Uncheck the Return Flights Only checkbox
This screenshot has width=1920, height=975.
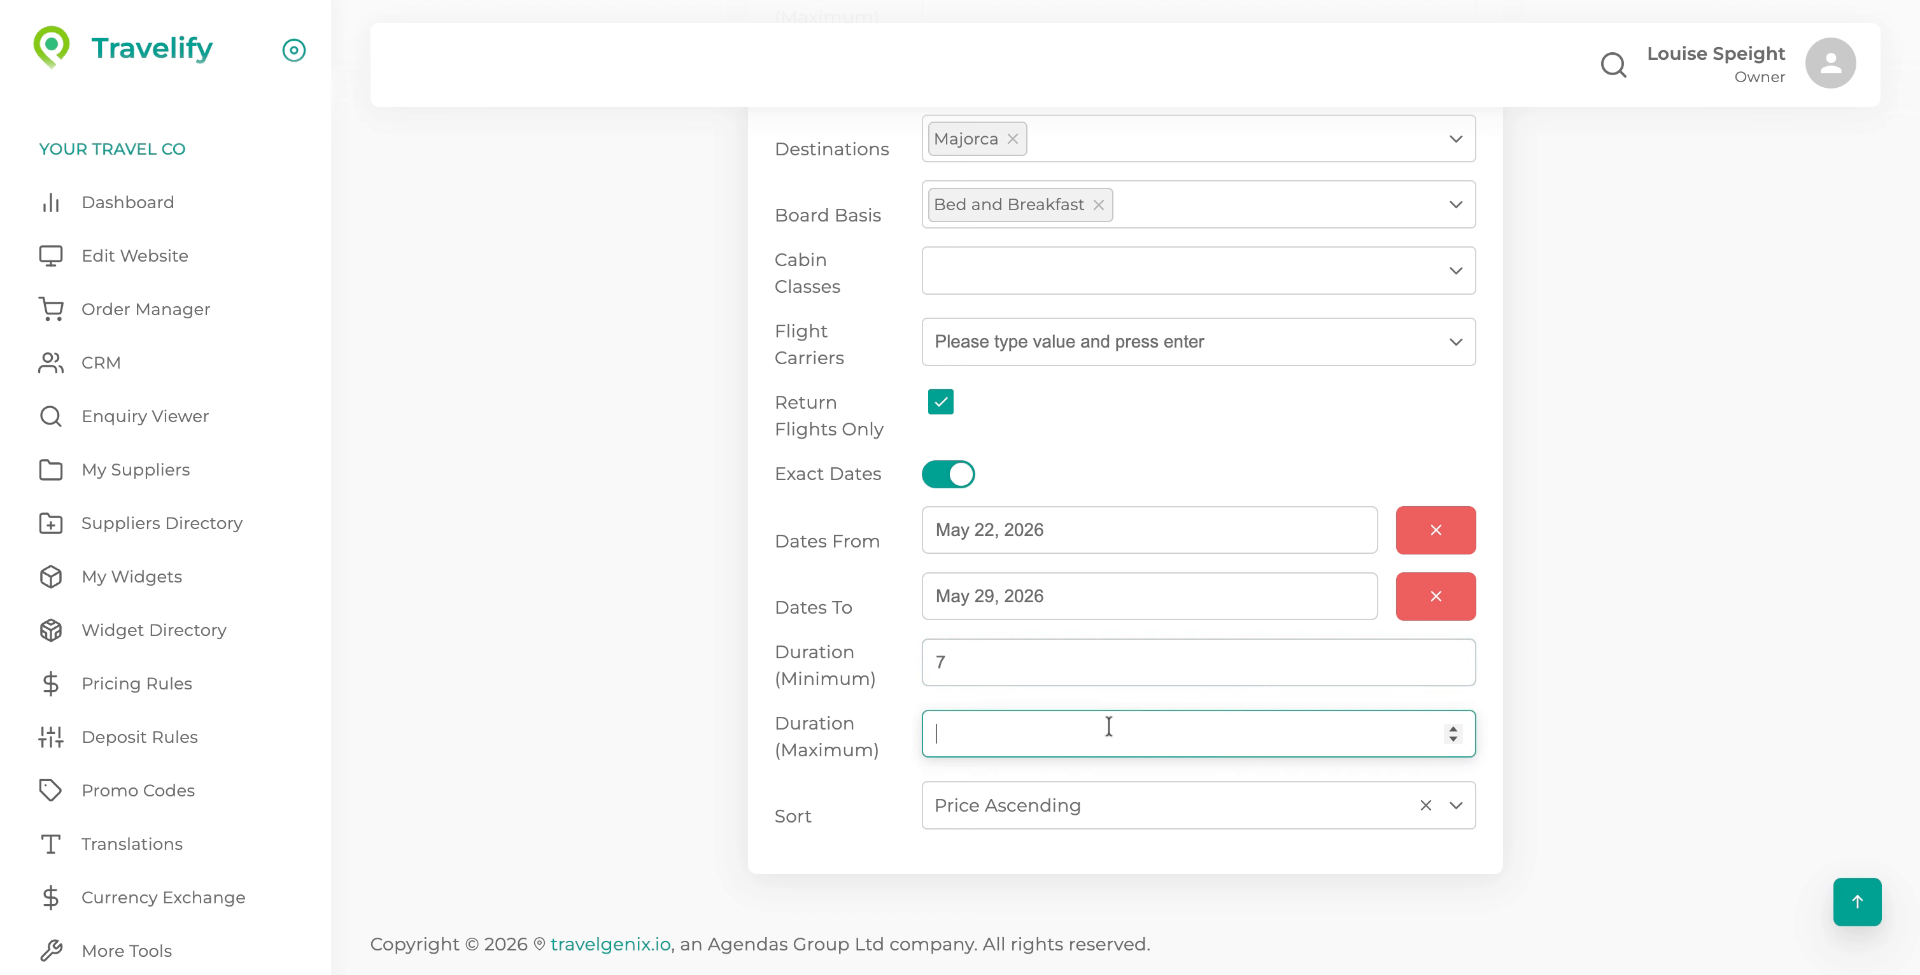[940, 402]
